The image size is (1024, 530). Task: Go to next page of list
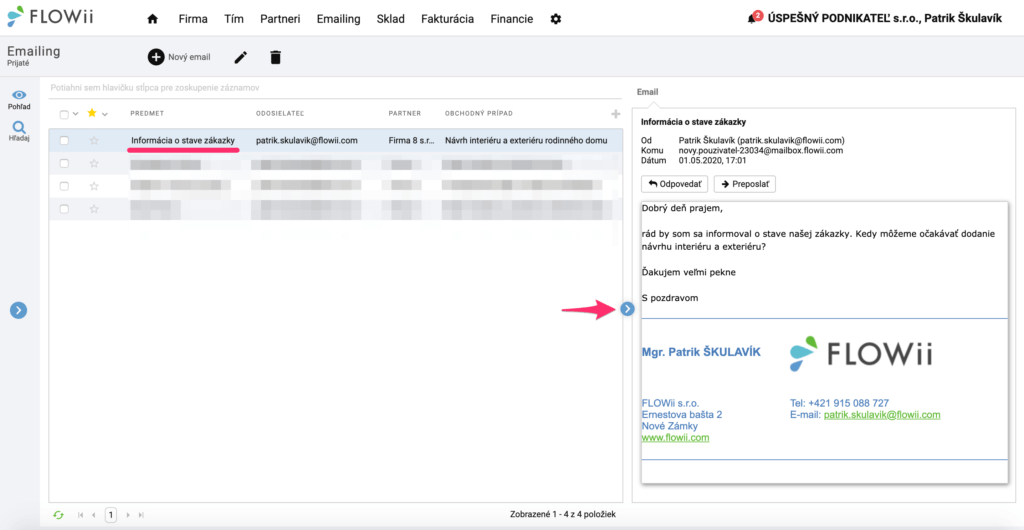coord(128,514)
